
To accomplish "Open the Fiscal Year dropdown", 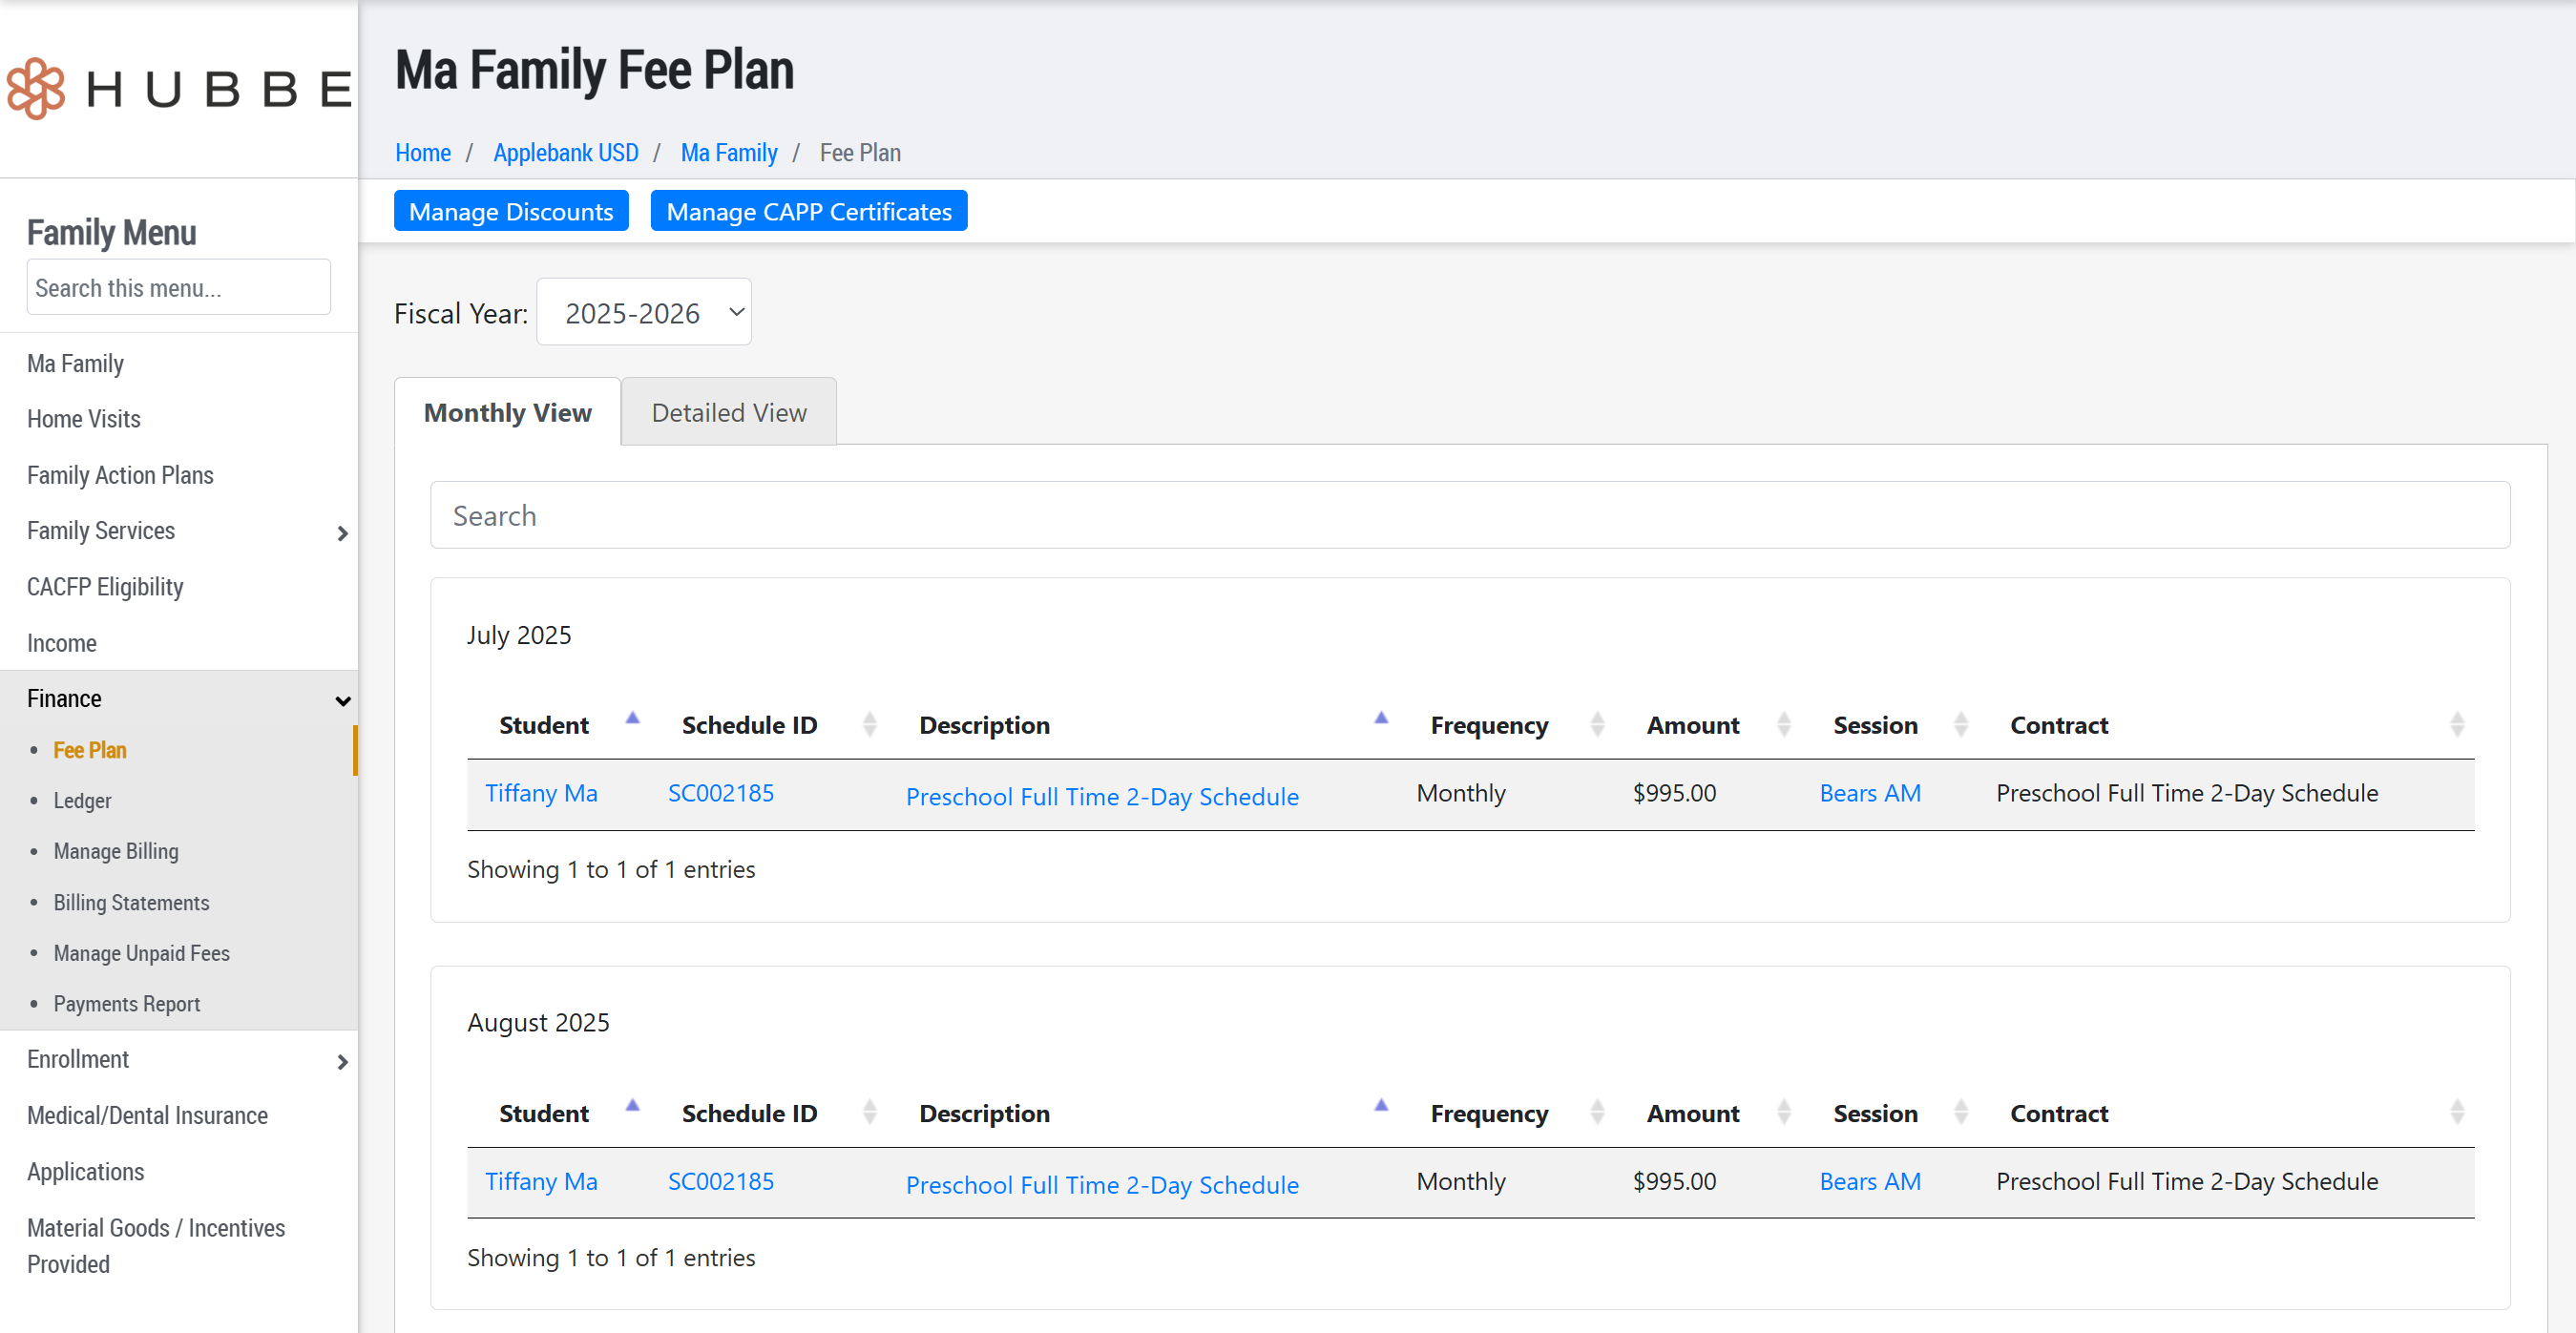I will point(644,313).
